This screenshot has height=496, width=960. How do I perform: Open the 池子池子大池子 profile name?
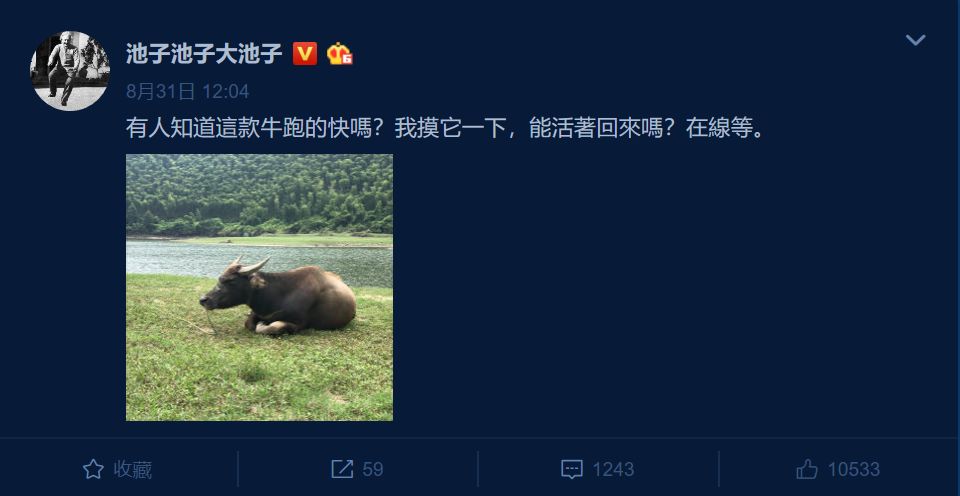click(x=204, y=54)
